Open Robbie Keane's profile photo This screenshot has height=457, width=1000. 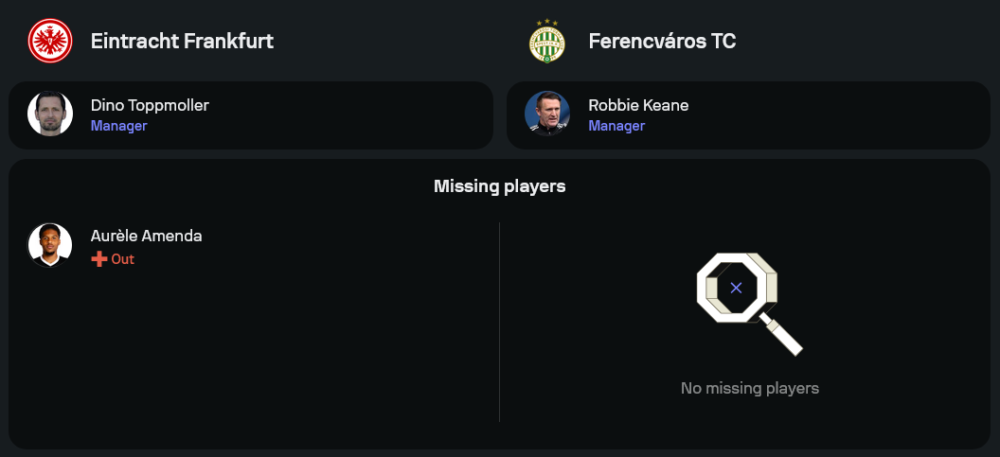tap(547, 114)
